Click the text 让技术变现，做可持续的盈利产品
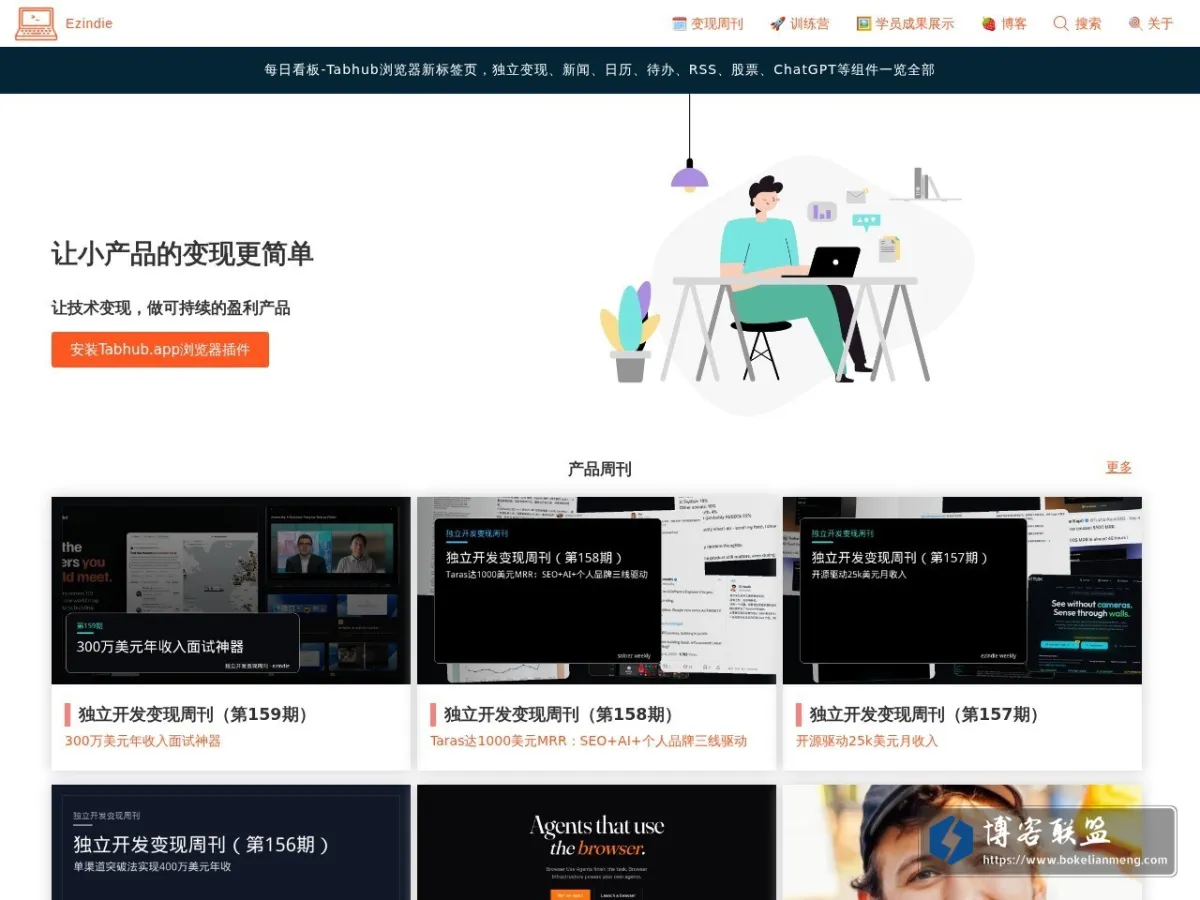 tap(171, 308)
